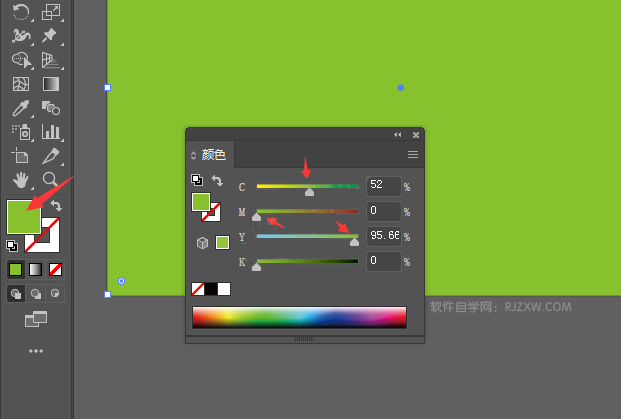Select the Zoom tool
Viewport: 621px width, 419px height.
click(x=50, y=179)
